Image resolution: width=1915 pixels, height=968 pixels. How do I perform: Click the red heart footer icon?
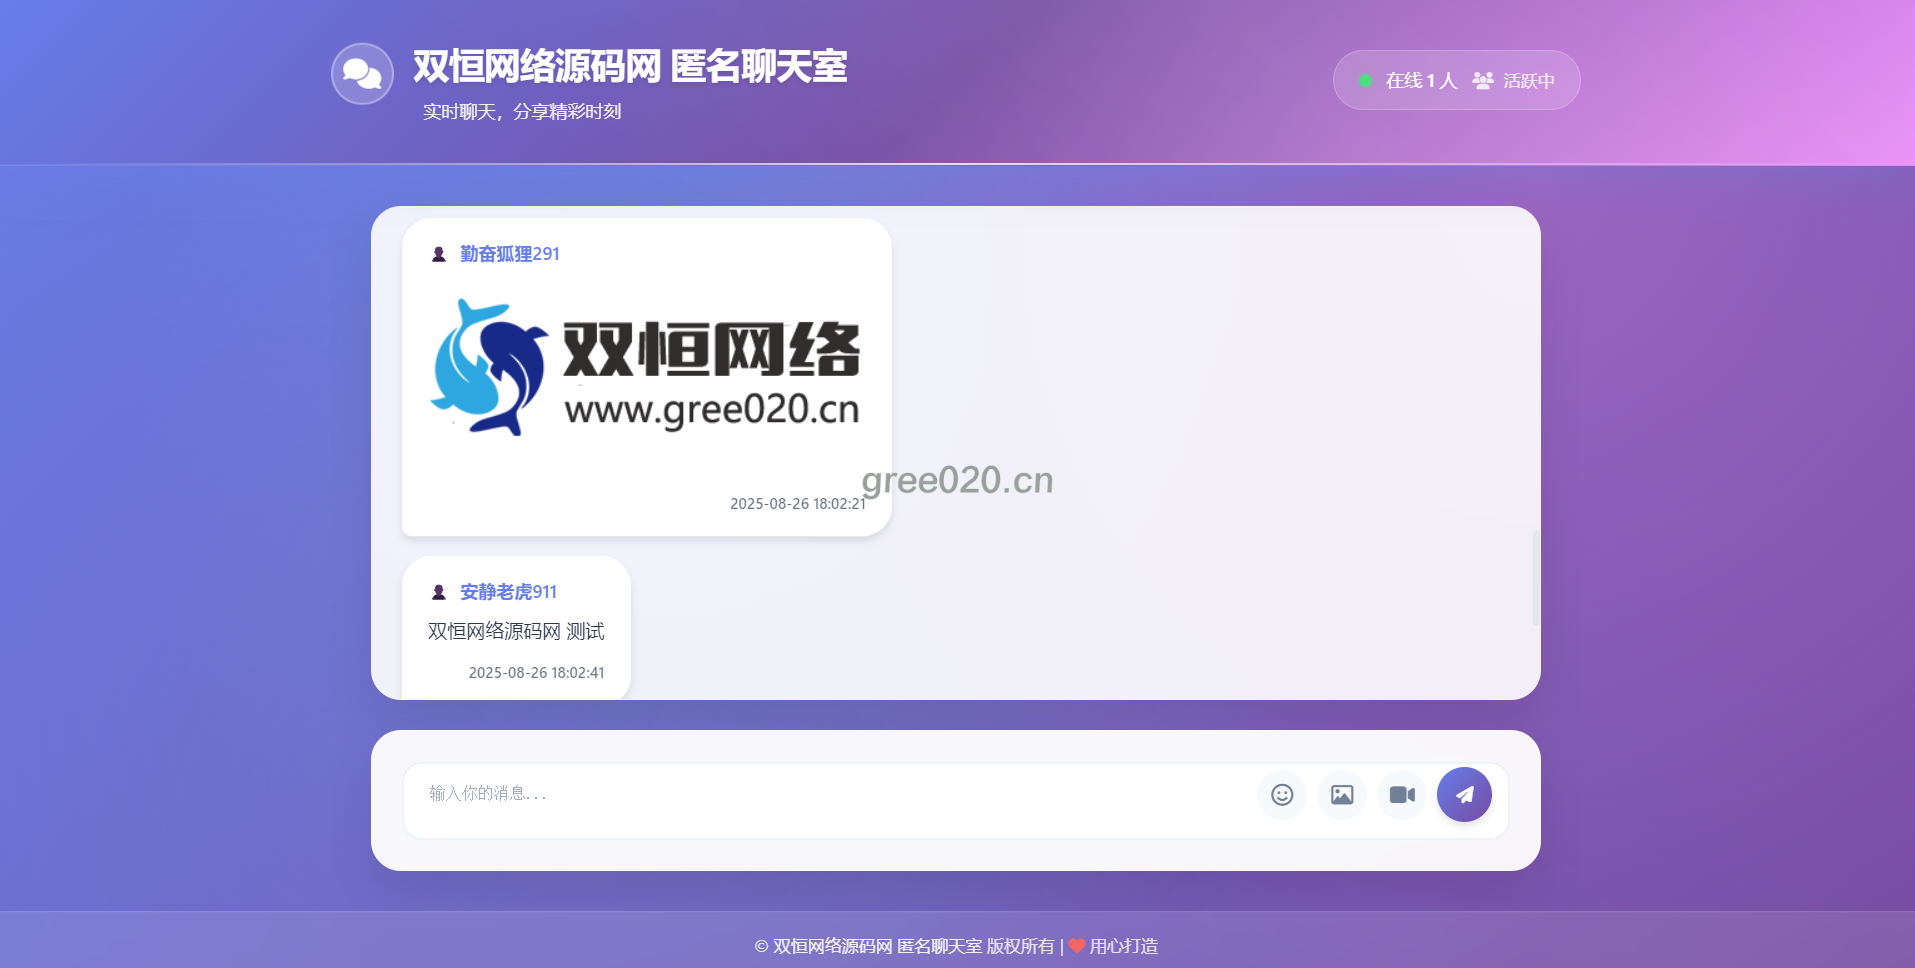pyautogui.click(x=1076, y=946)
